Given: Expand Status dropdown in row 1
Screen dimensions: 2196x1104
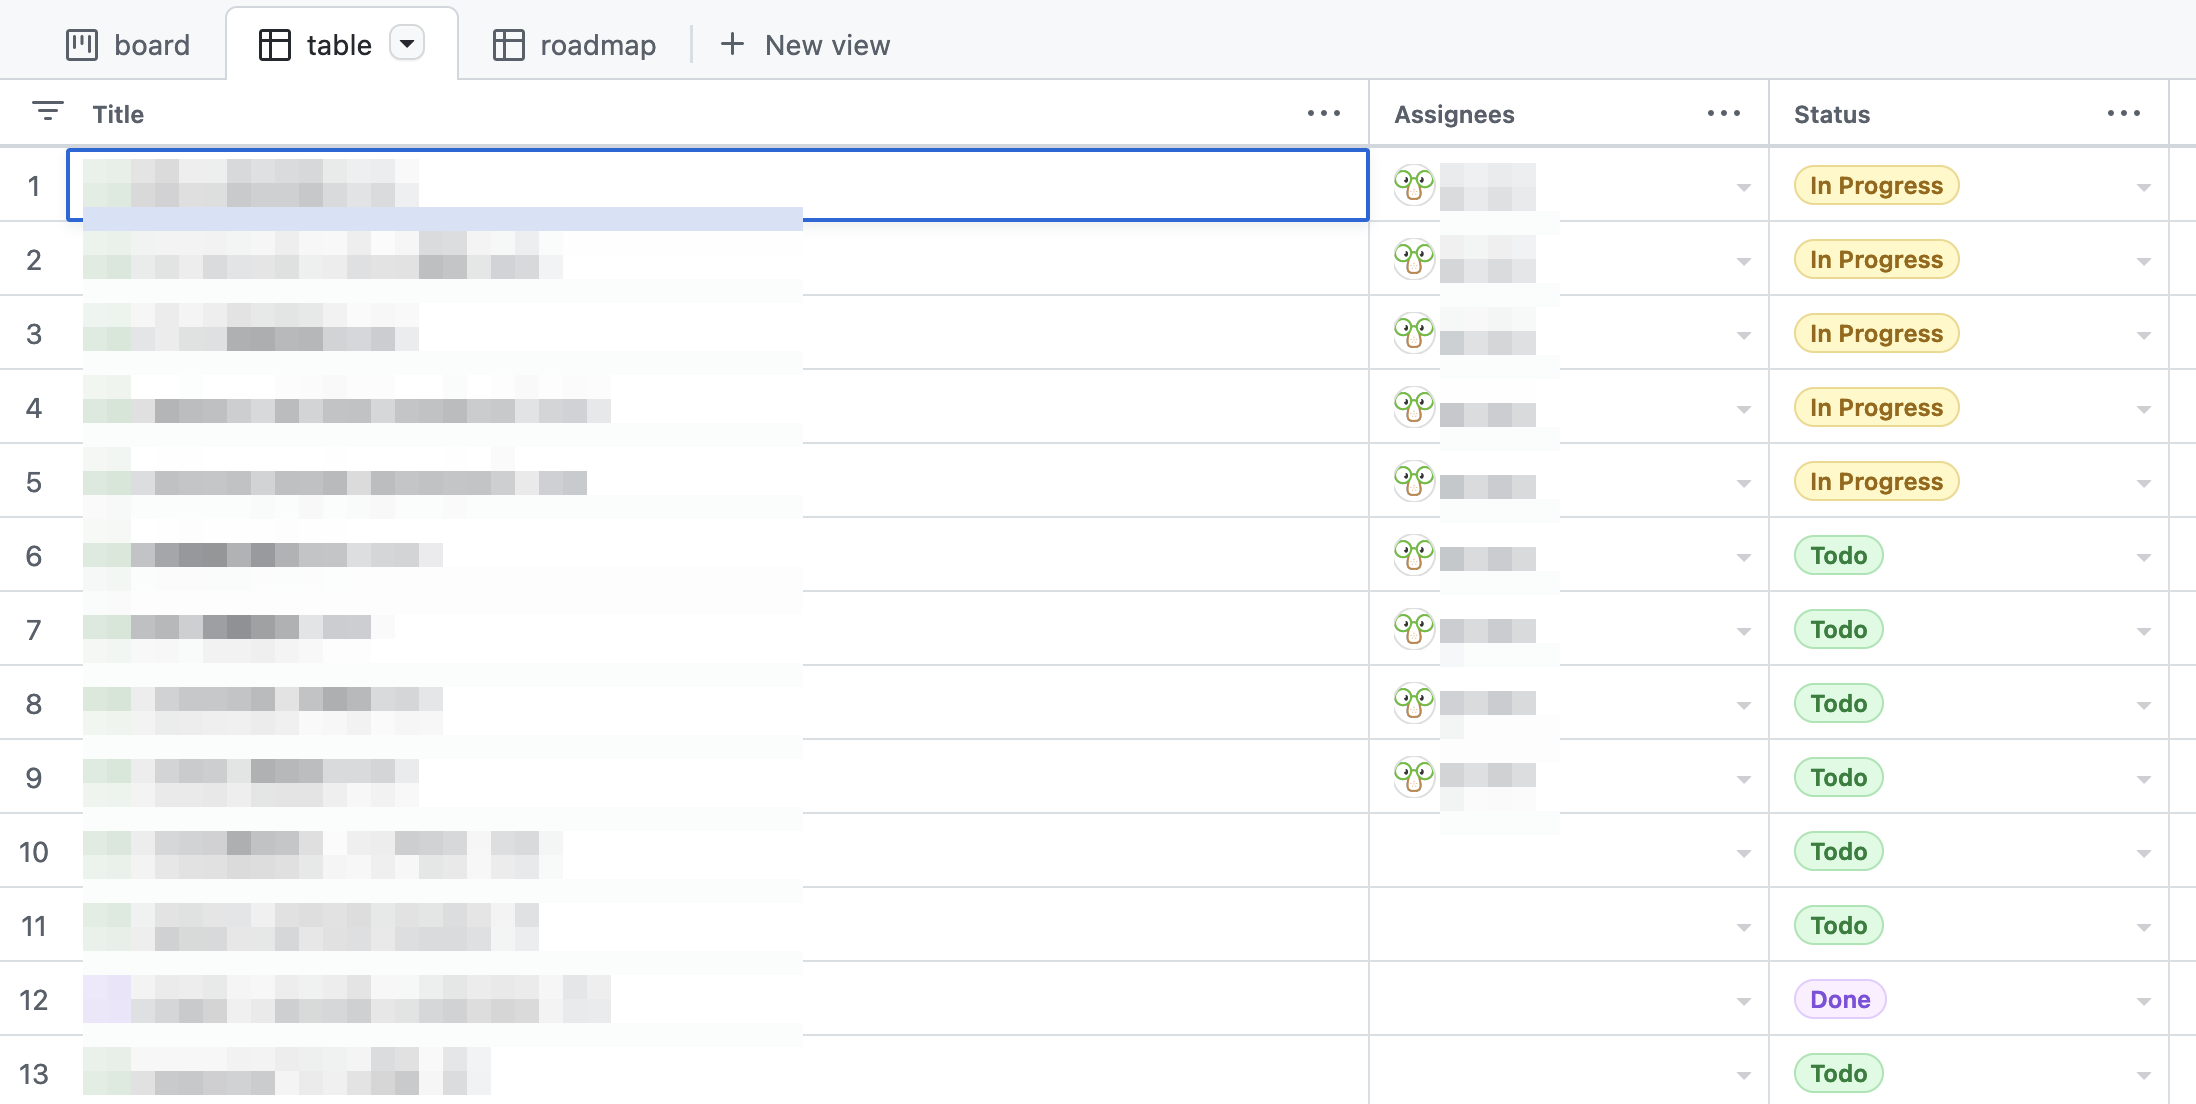Looking at the screenshot, I should click(2143, 187).
